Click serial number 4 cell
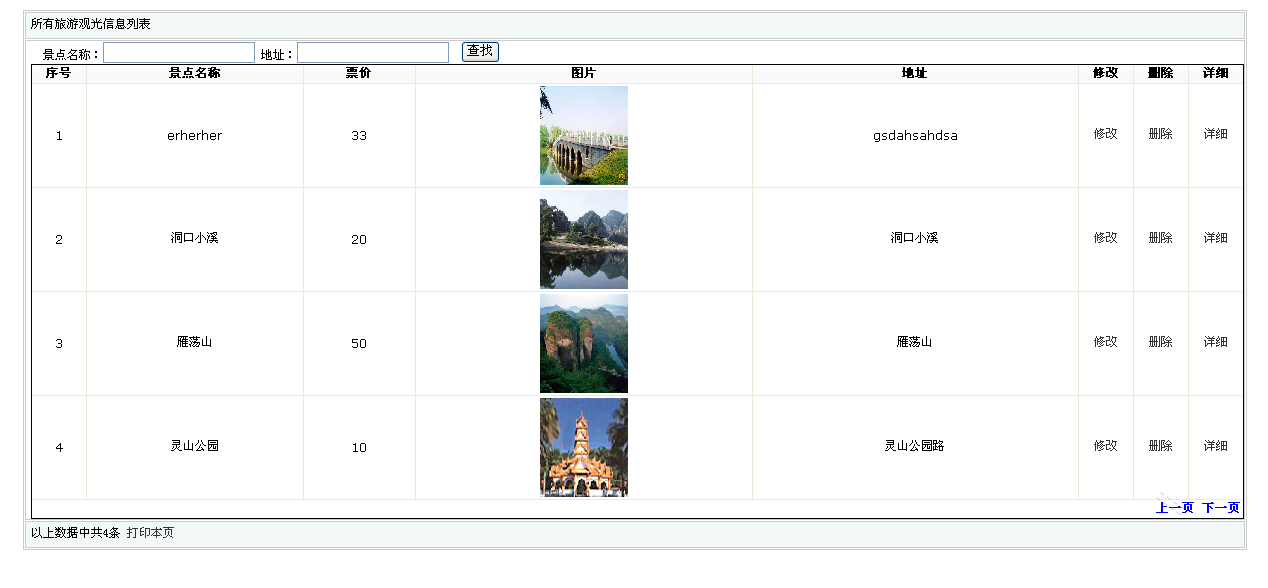The height and width of the screenshot is (588, 1268). coord(59,448)
